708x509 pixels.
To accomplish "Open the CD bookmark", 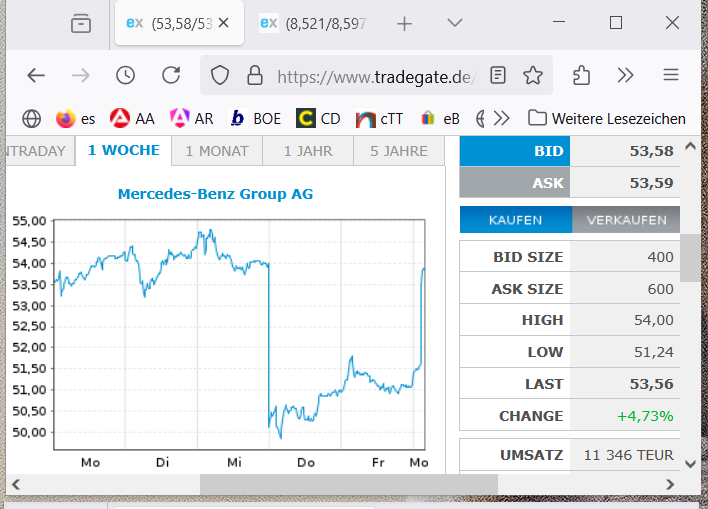I will click(318, 118).
